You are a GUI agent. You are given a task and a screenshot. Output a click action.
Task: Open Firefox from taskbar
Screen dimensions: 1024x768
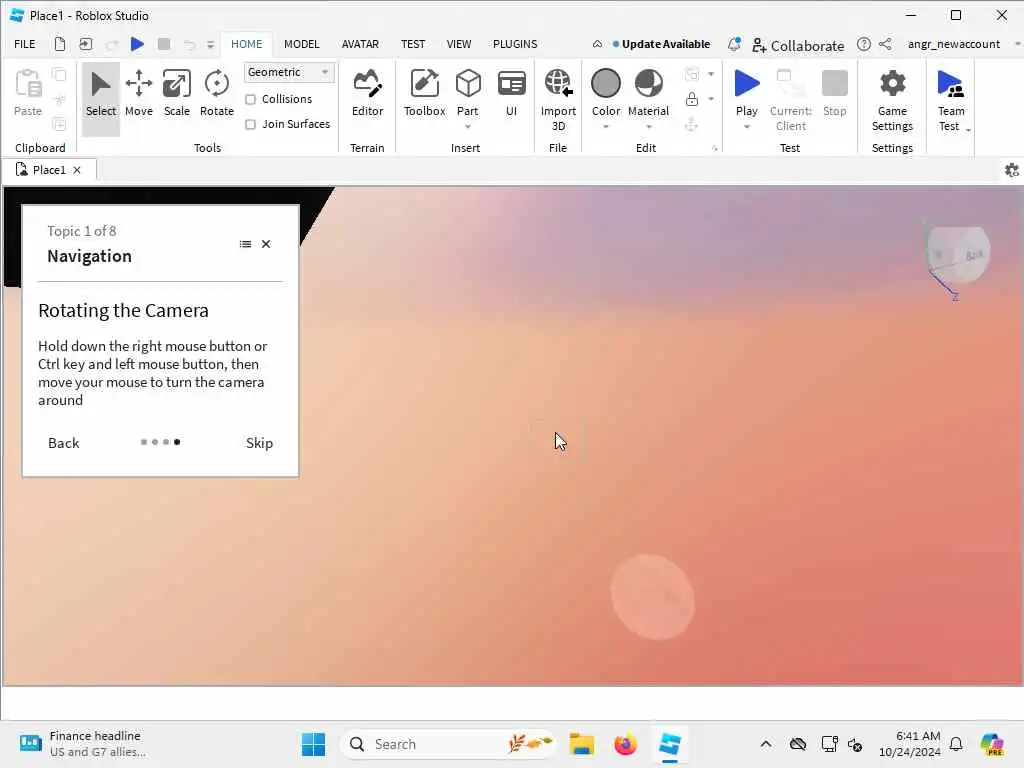click(x=625, y=744)
